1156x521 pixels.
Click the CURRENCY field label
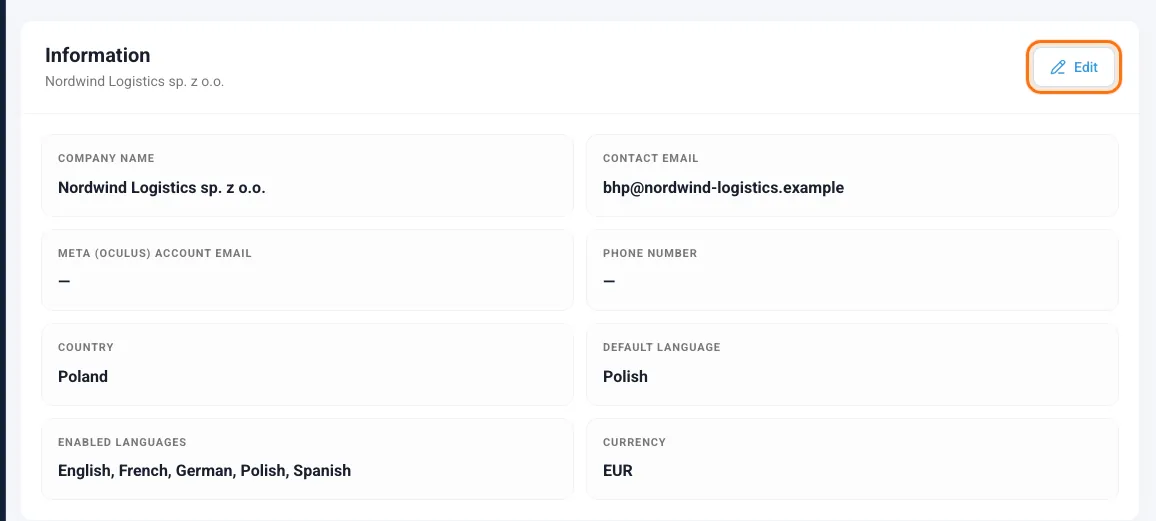(x=634, y=442)
